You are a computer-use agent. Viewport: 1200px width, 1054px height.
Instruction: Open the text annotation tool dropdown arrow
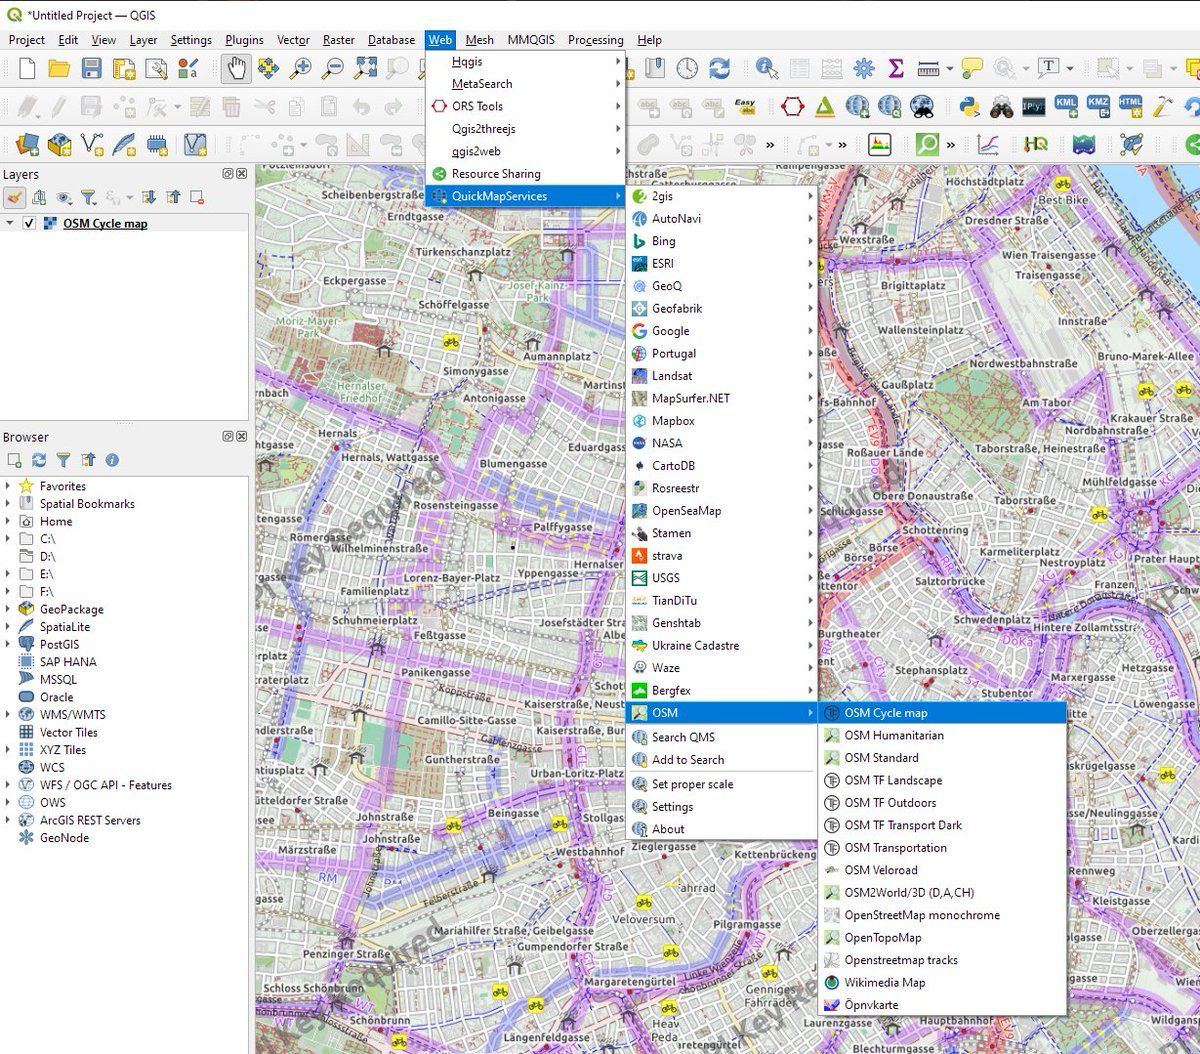tap(1070, 68)
